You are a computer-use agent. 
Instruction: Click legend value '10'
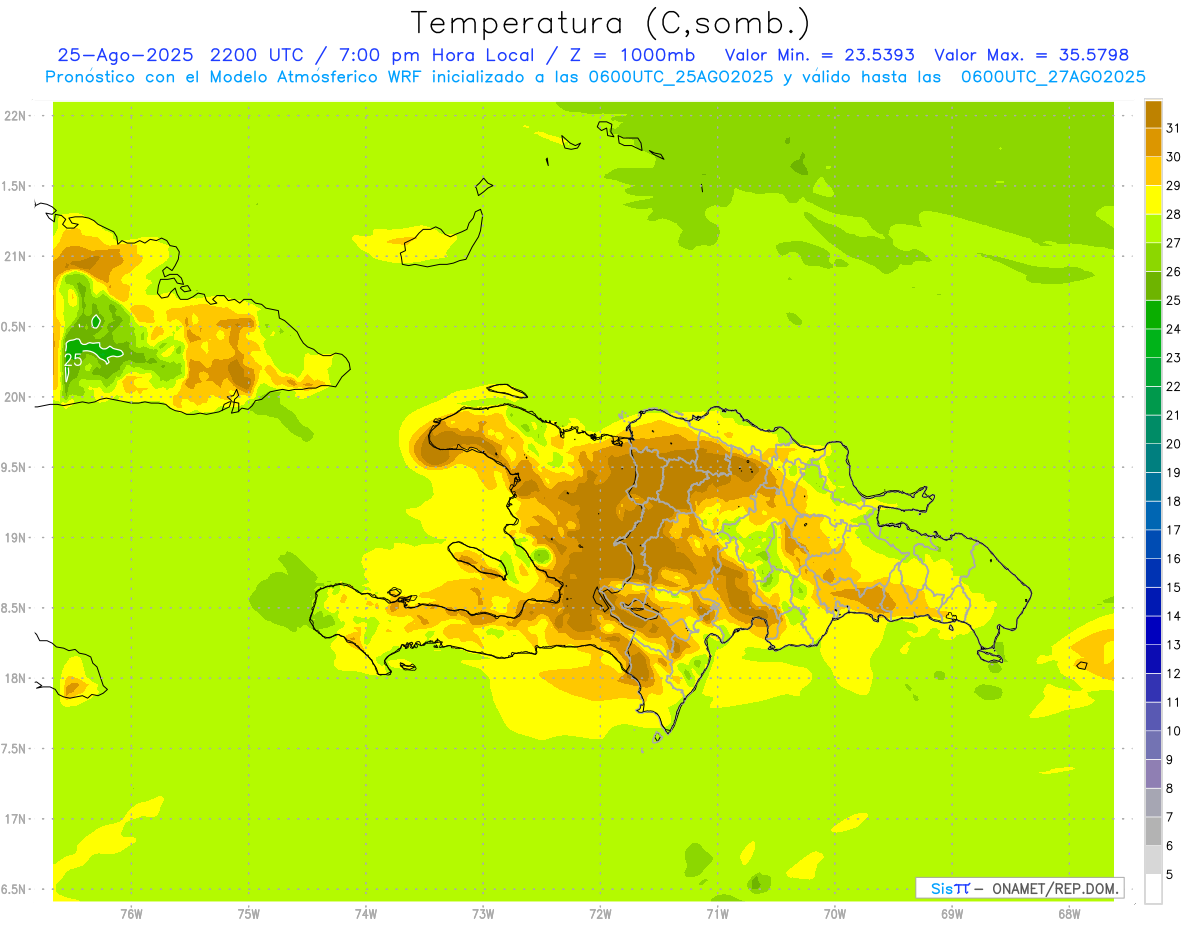click(1174, 731)
